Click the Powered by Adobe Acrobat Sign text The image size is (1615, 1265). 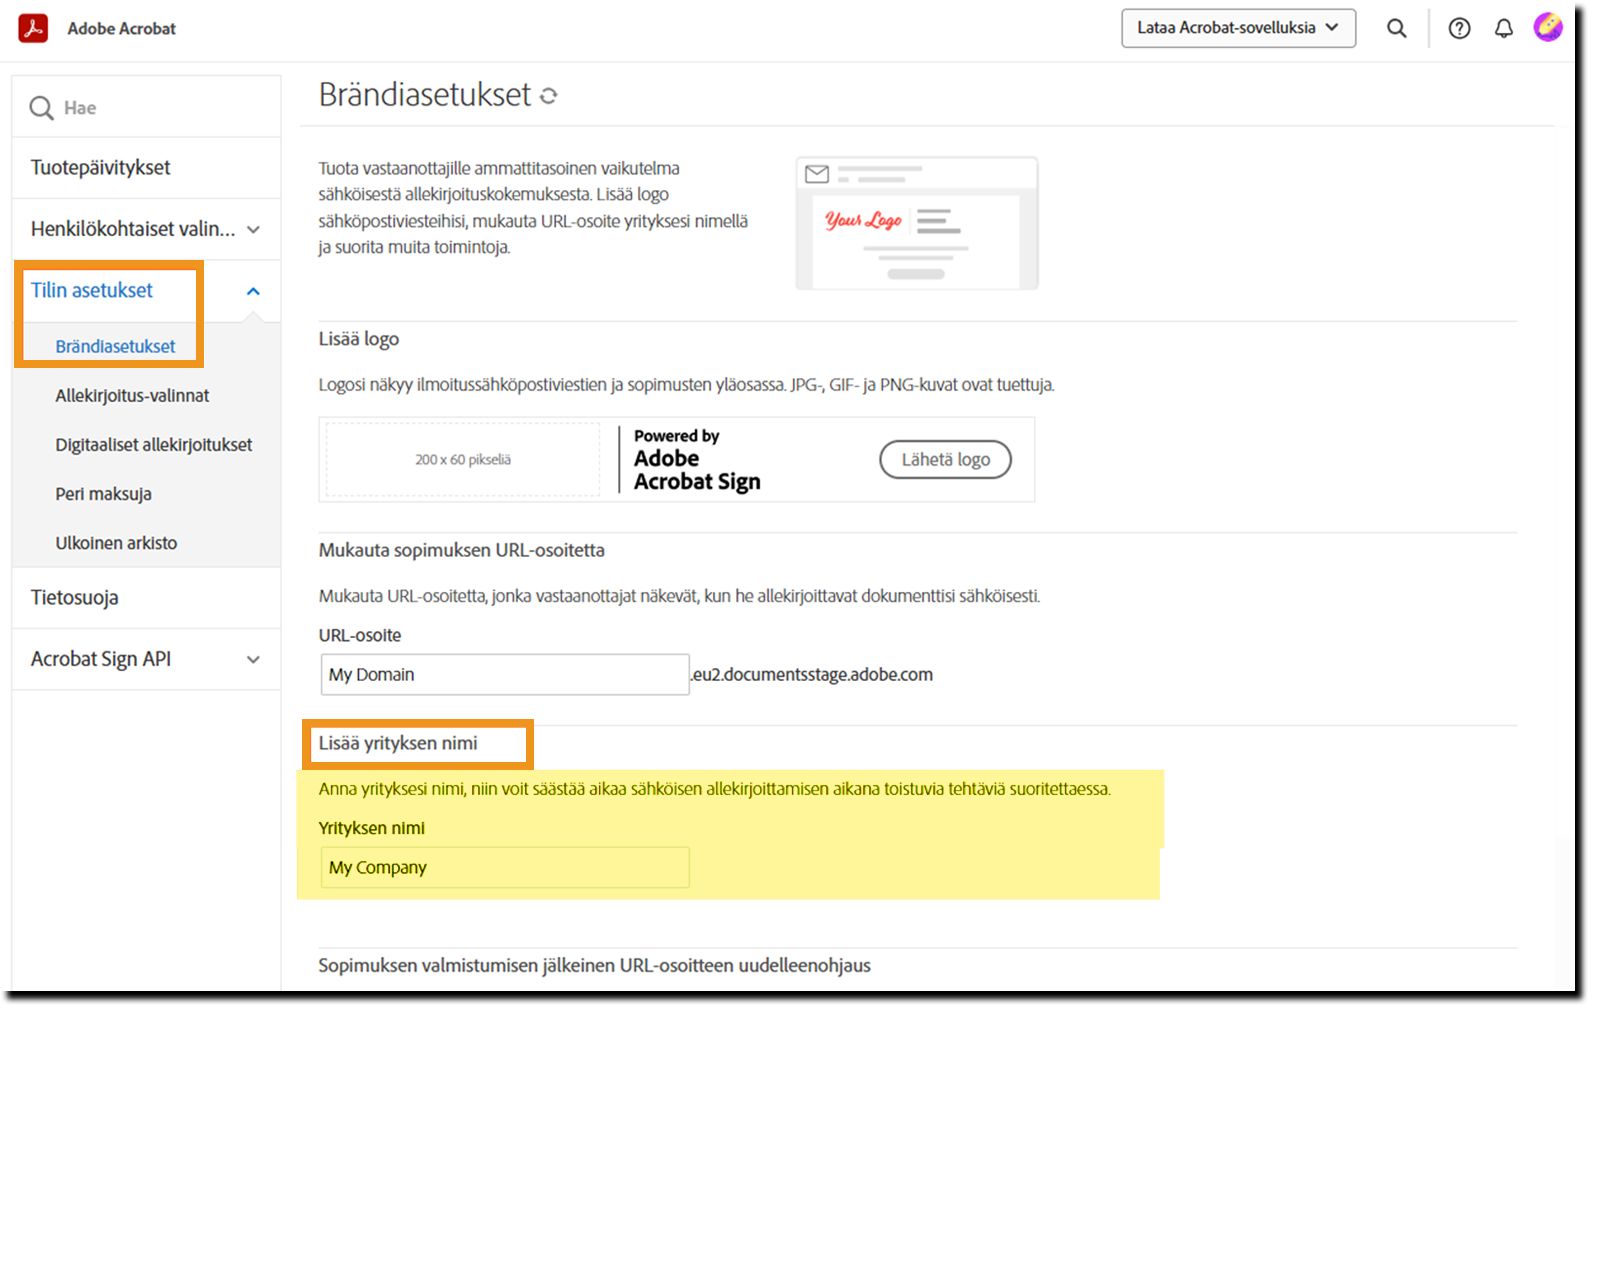697,460
